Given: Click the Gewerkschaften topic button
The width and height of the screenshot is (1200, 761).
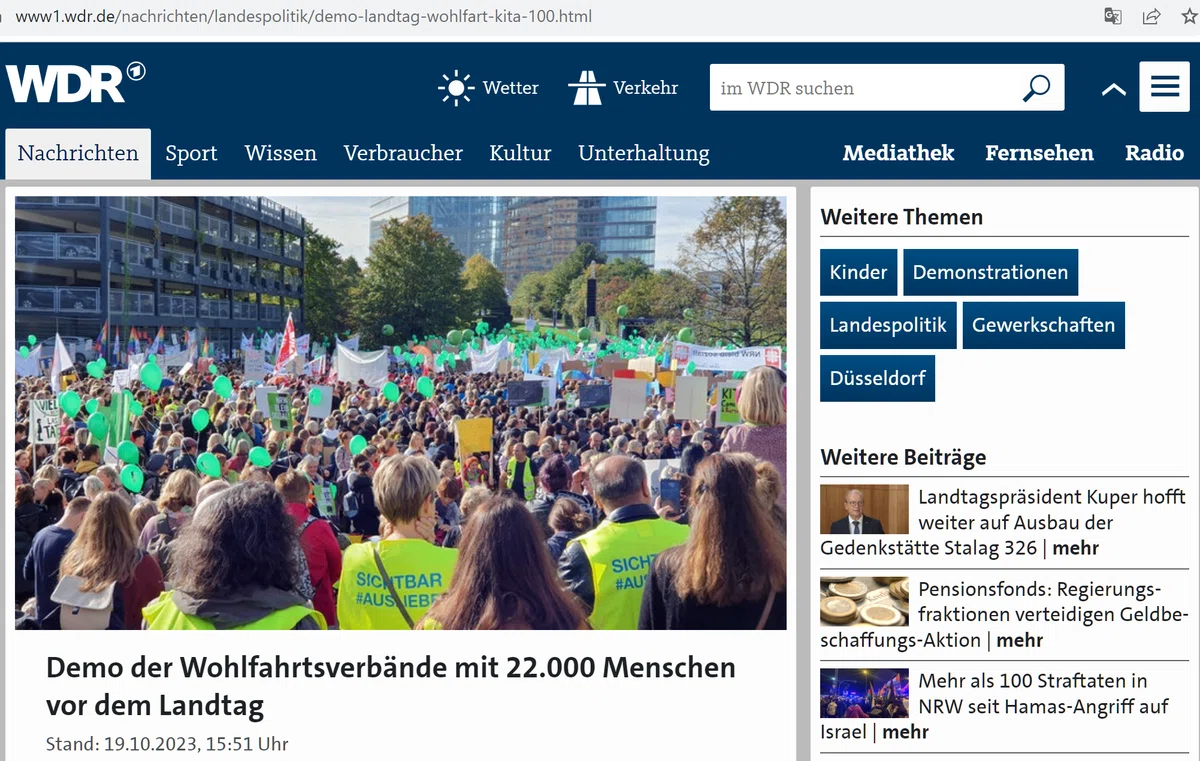Looking at the screenshot, I should (x=1043, y=325).
